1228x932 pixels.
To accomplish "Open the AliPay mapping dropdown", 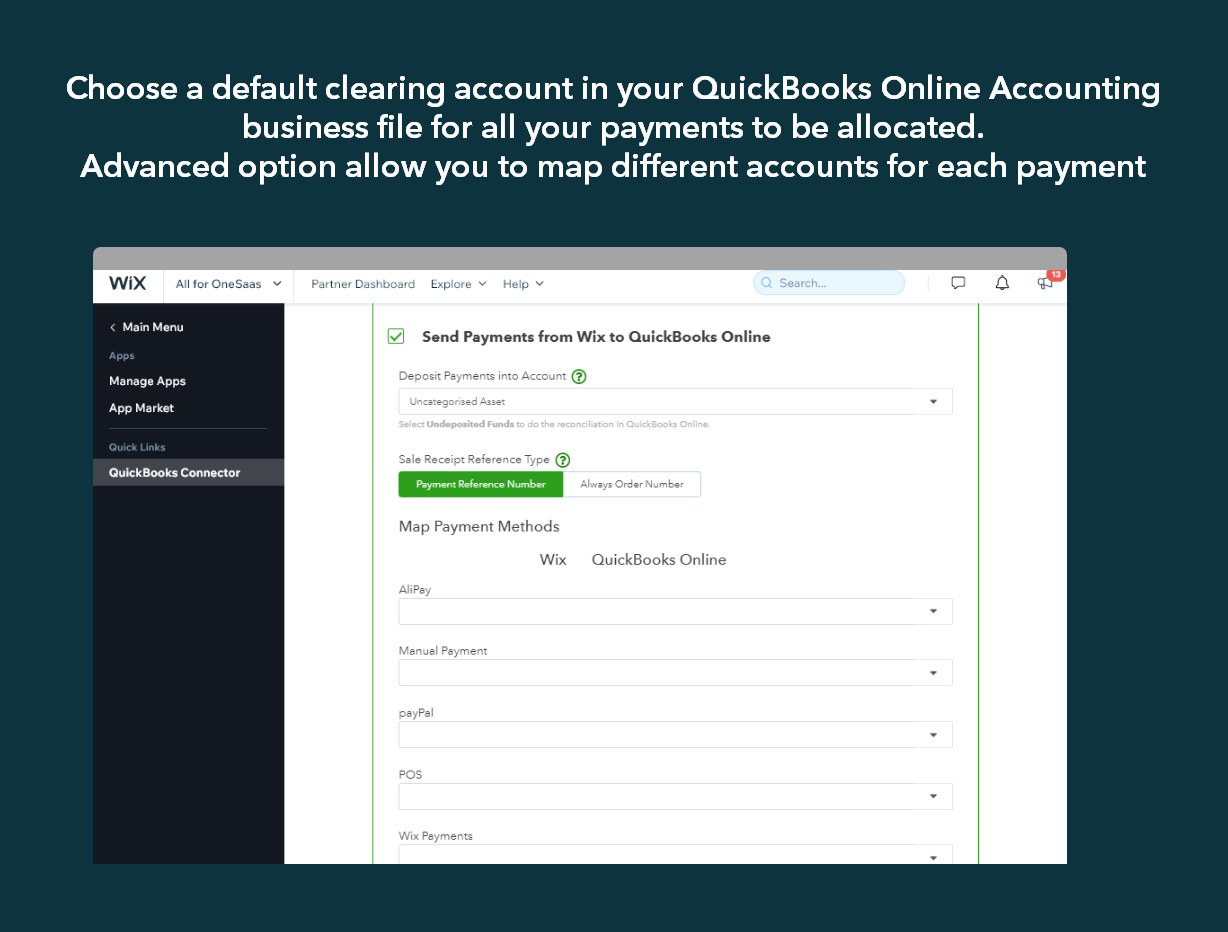I will 675,611.
